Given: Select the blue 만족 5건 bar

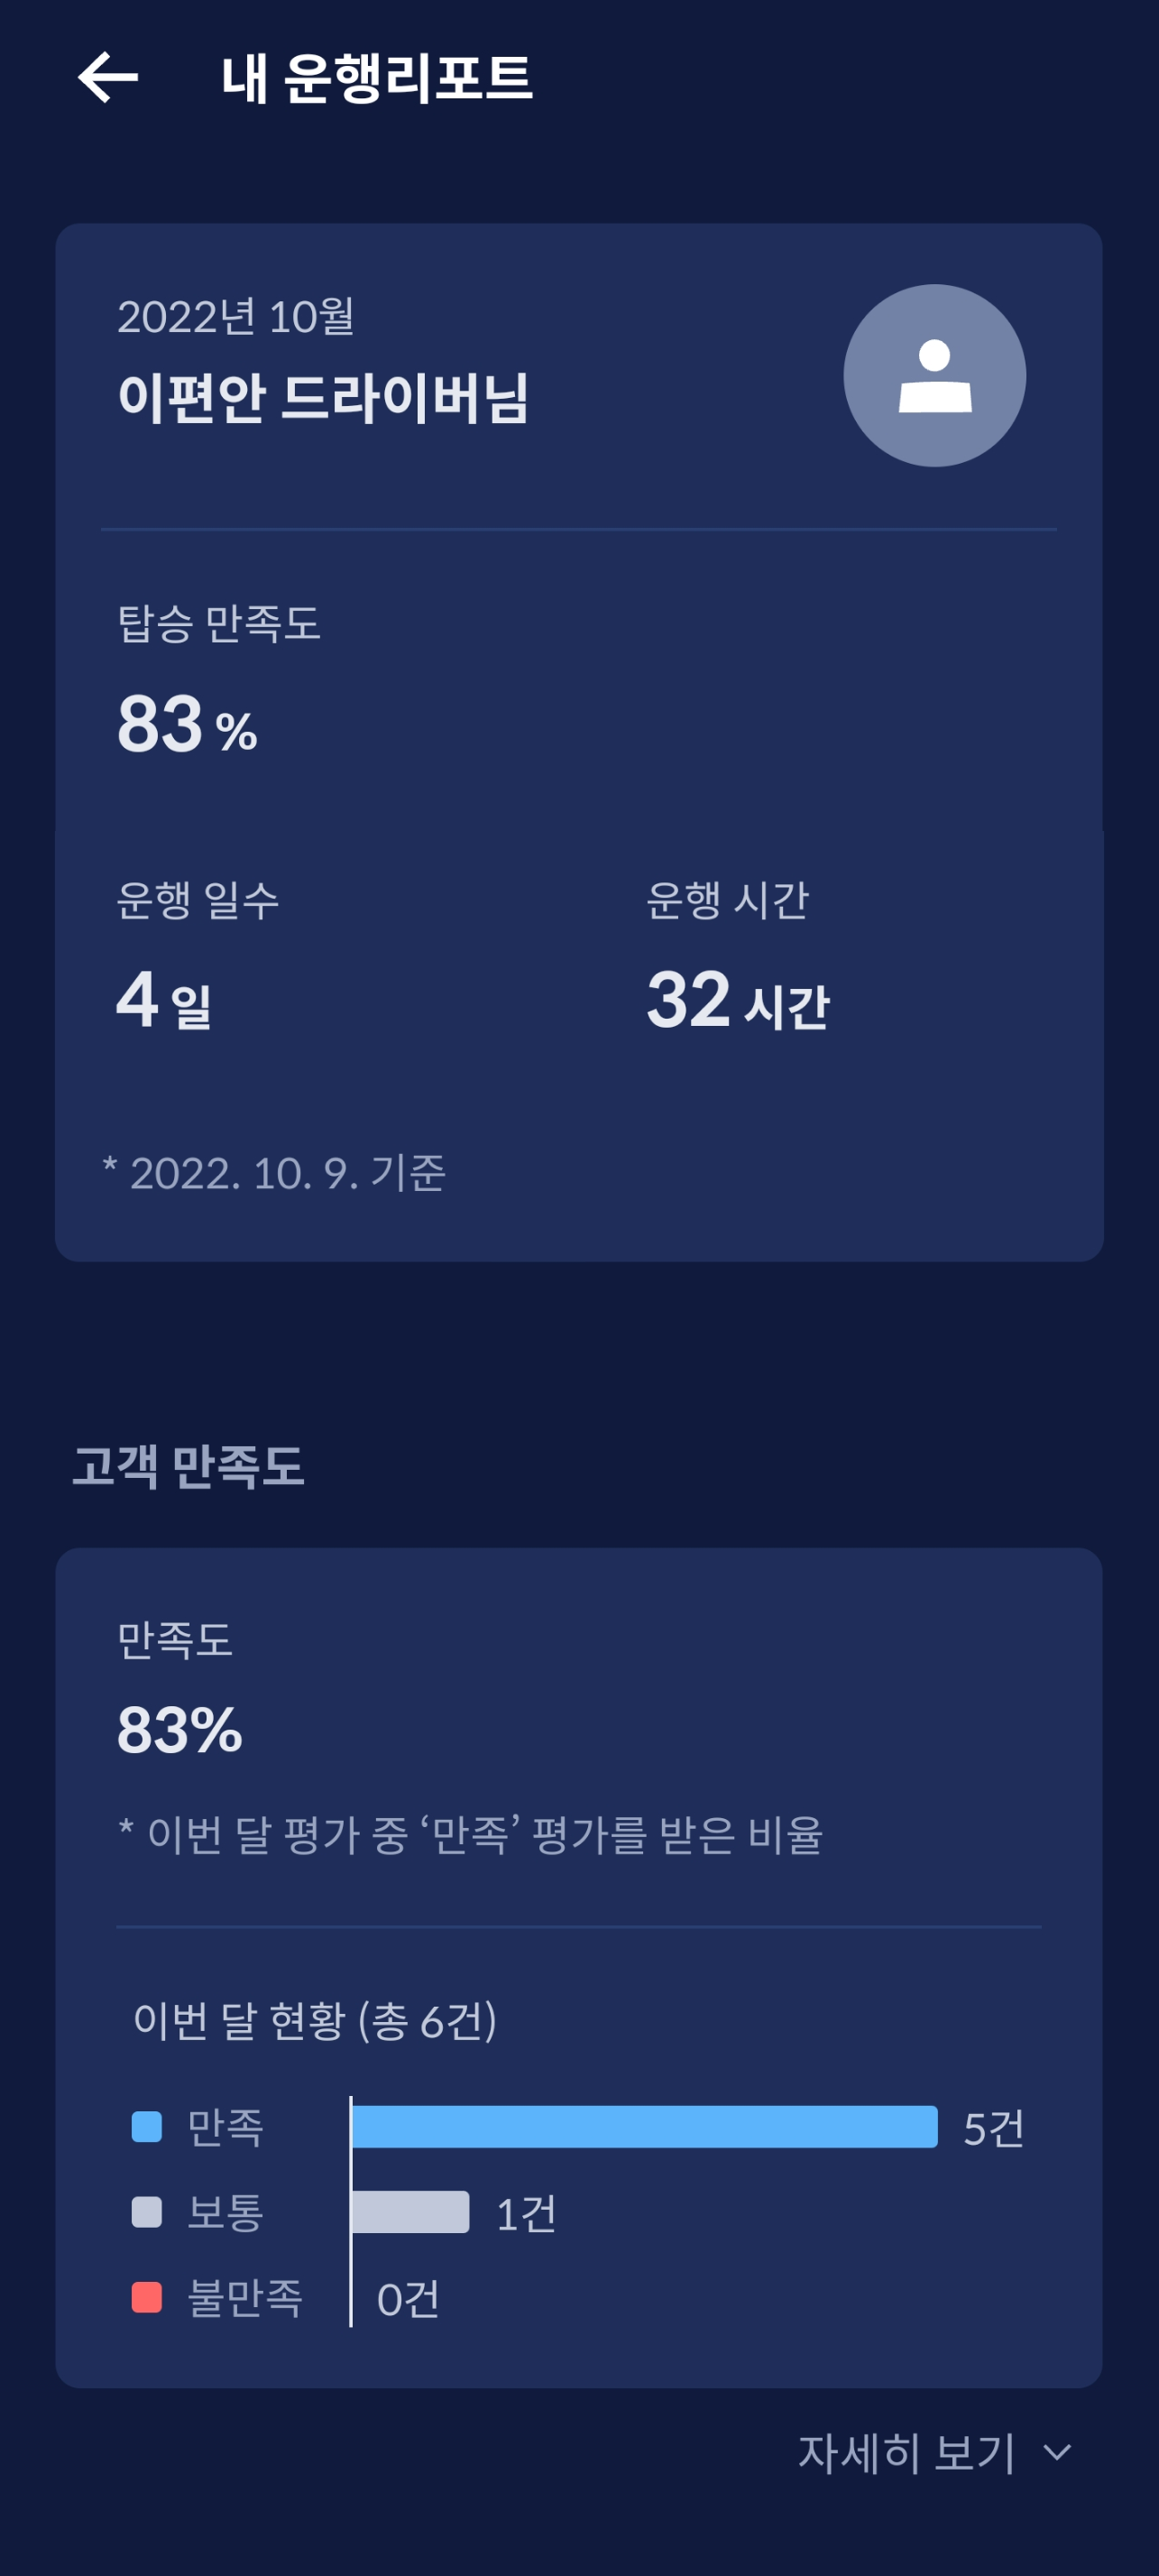Looking at the screenshot, I should click(x=645, y=2126).
